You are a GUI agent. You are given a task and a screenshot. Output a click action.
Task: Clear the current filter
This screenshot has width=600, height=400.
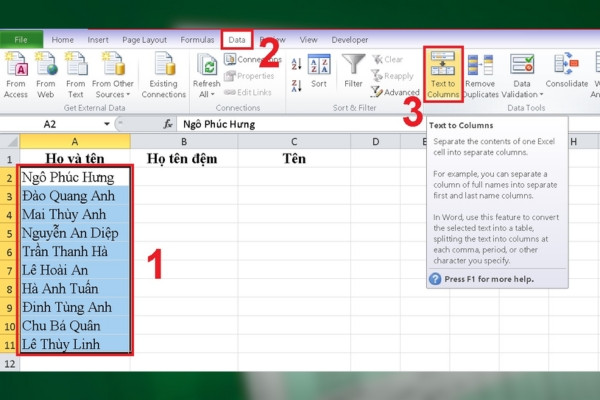pos(387,59)
